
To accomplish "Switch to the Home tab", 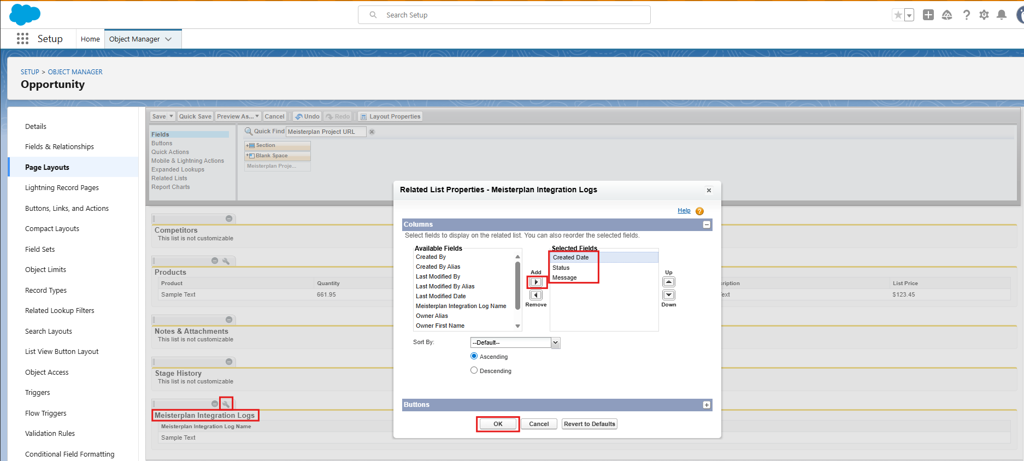I will [x=90, y=39].
